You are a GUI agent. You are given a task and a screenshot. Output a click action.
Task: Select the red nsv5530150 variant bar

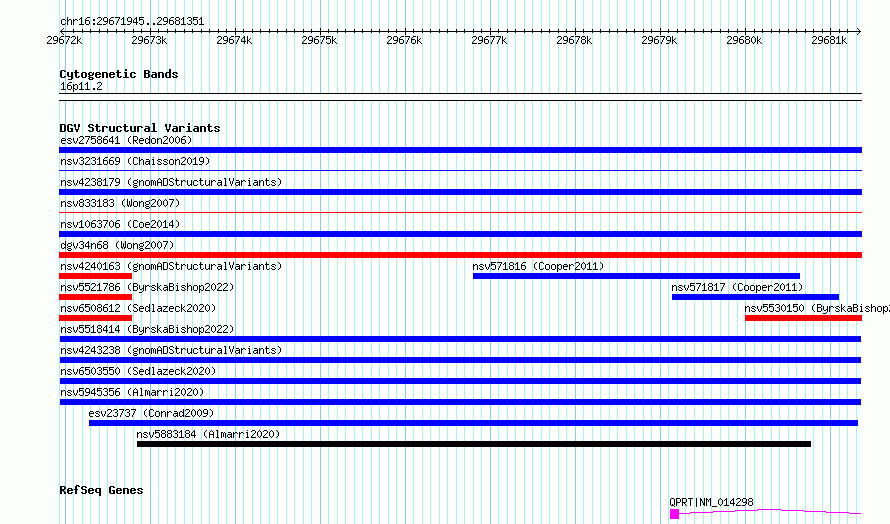point(803,318)
